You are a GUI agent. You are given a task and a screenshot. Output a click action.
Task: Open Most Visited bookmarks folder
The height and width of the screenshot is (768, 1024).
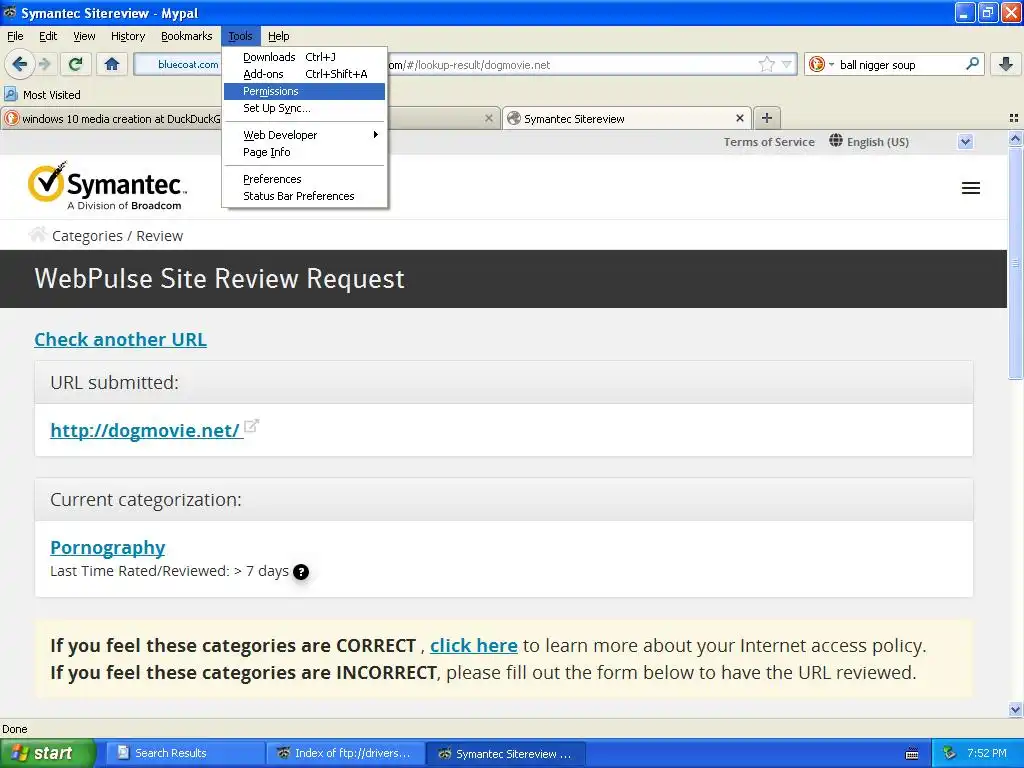43,95
